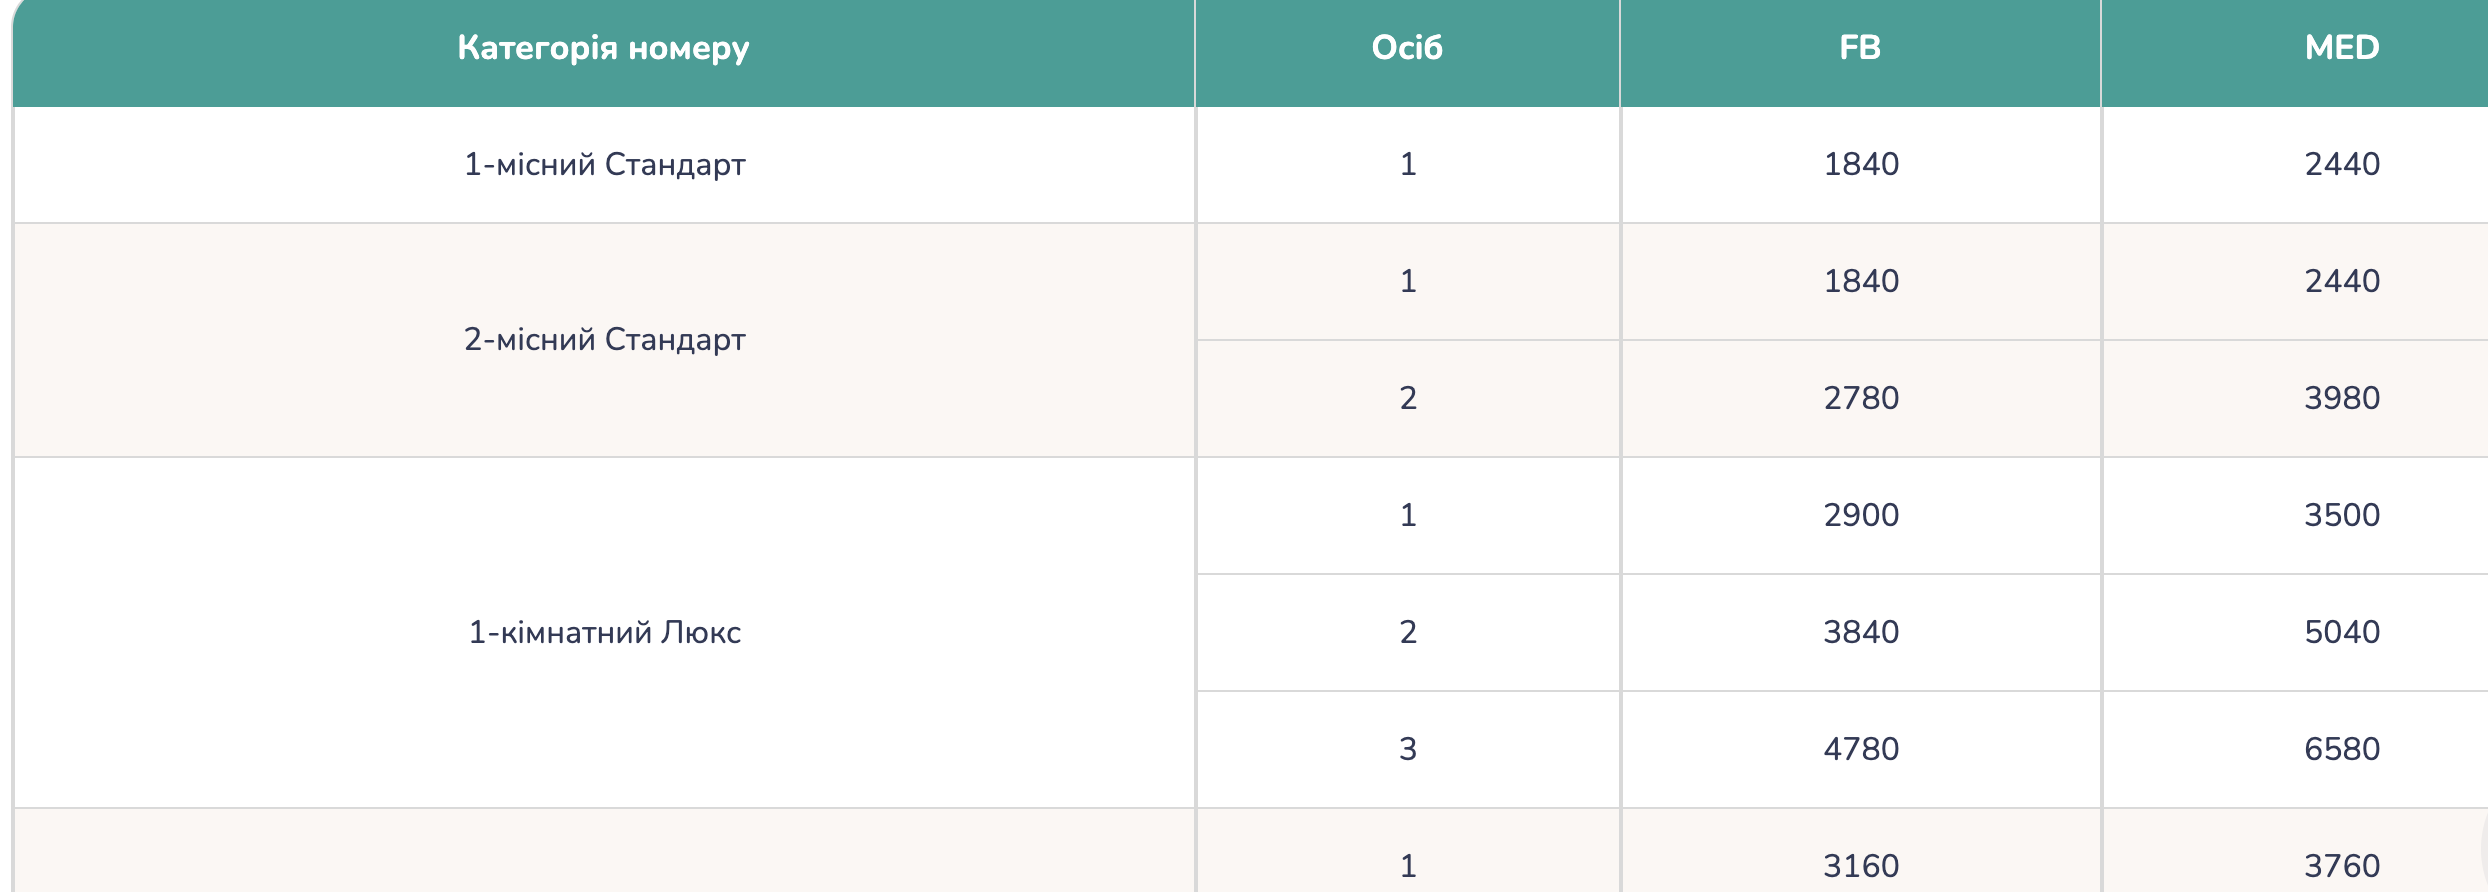The image size is (2488, 892).
Task: Click the "Осіб" column header
Action: (x=1407, y=48)
